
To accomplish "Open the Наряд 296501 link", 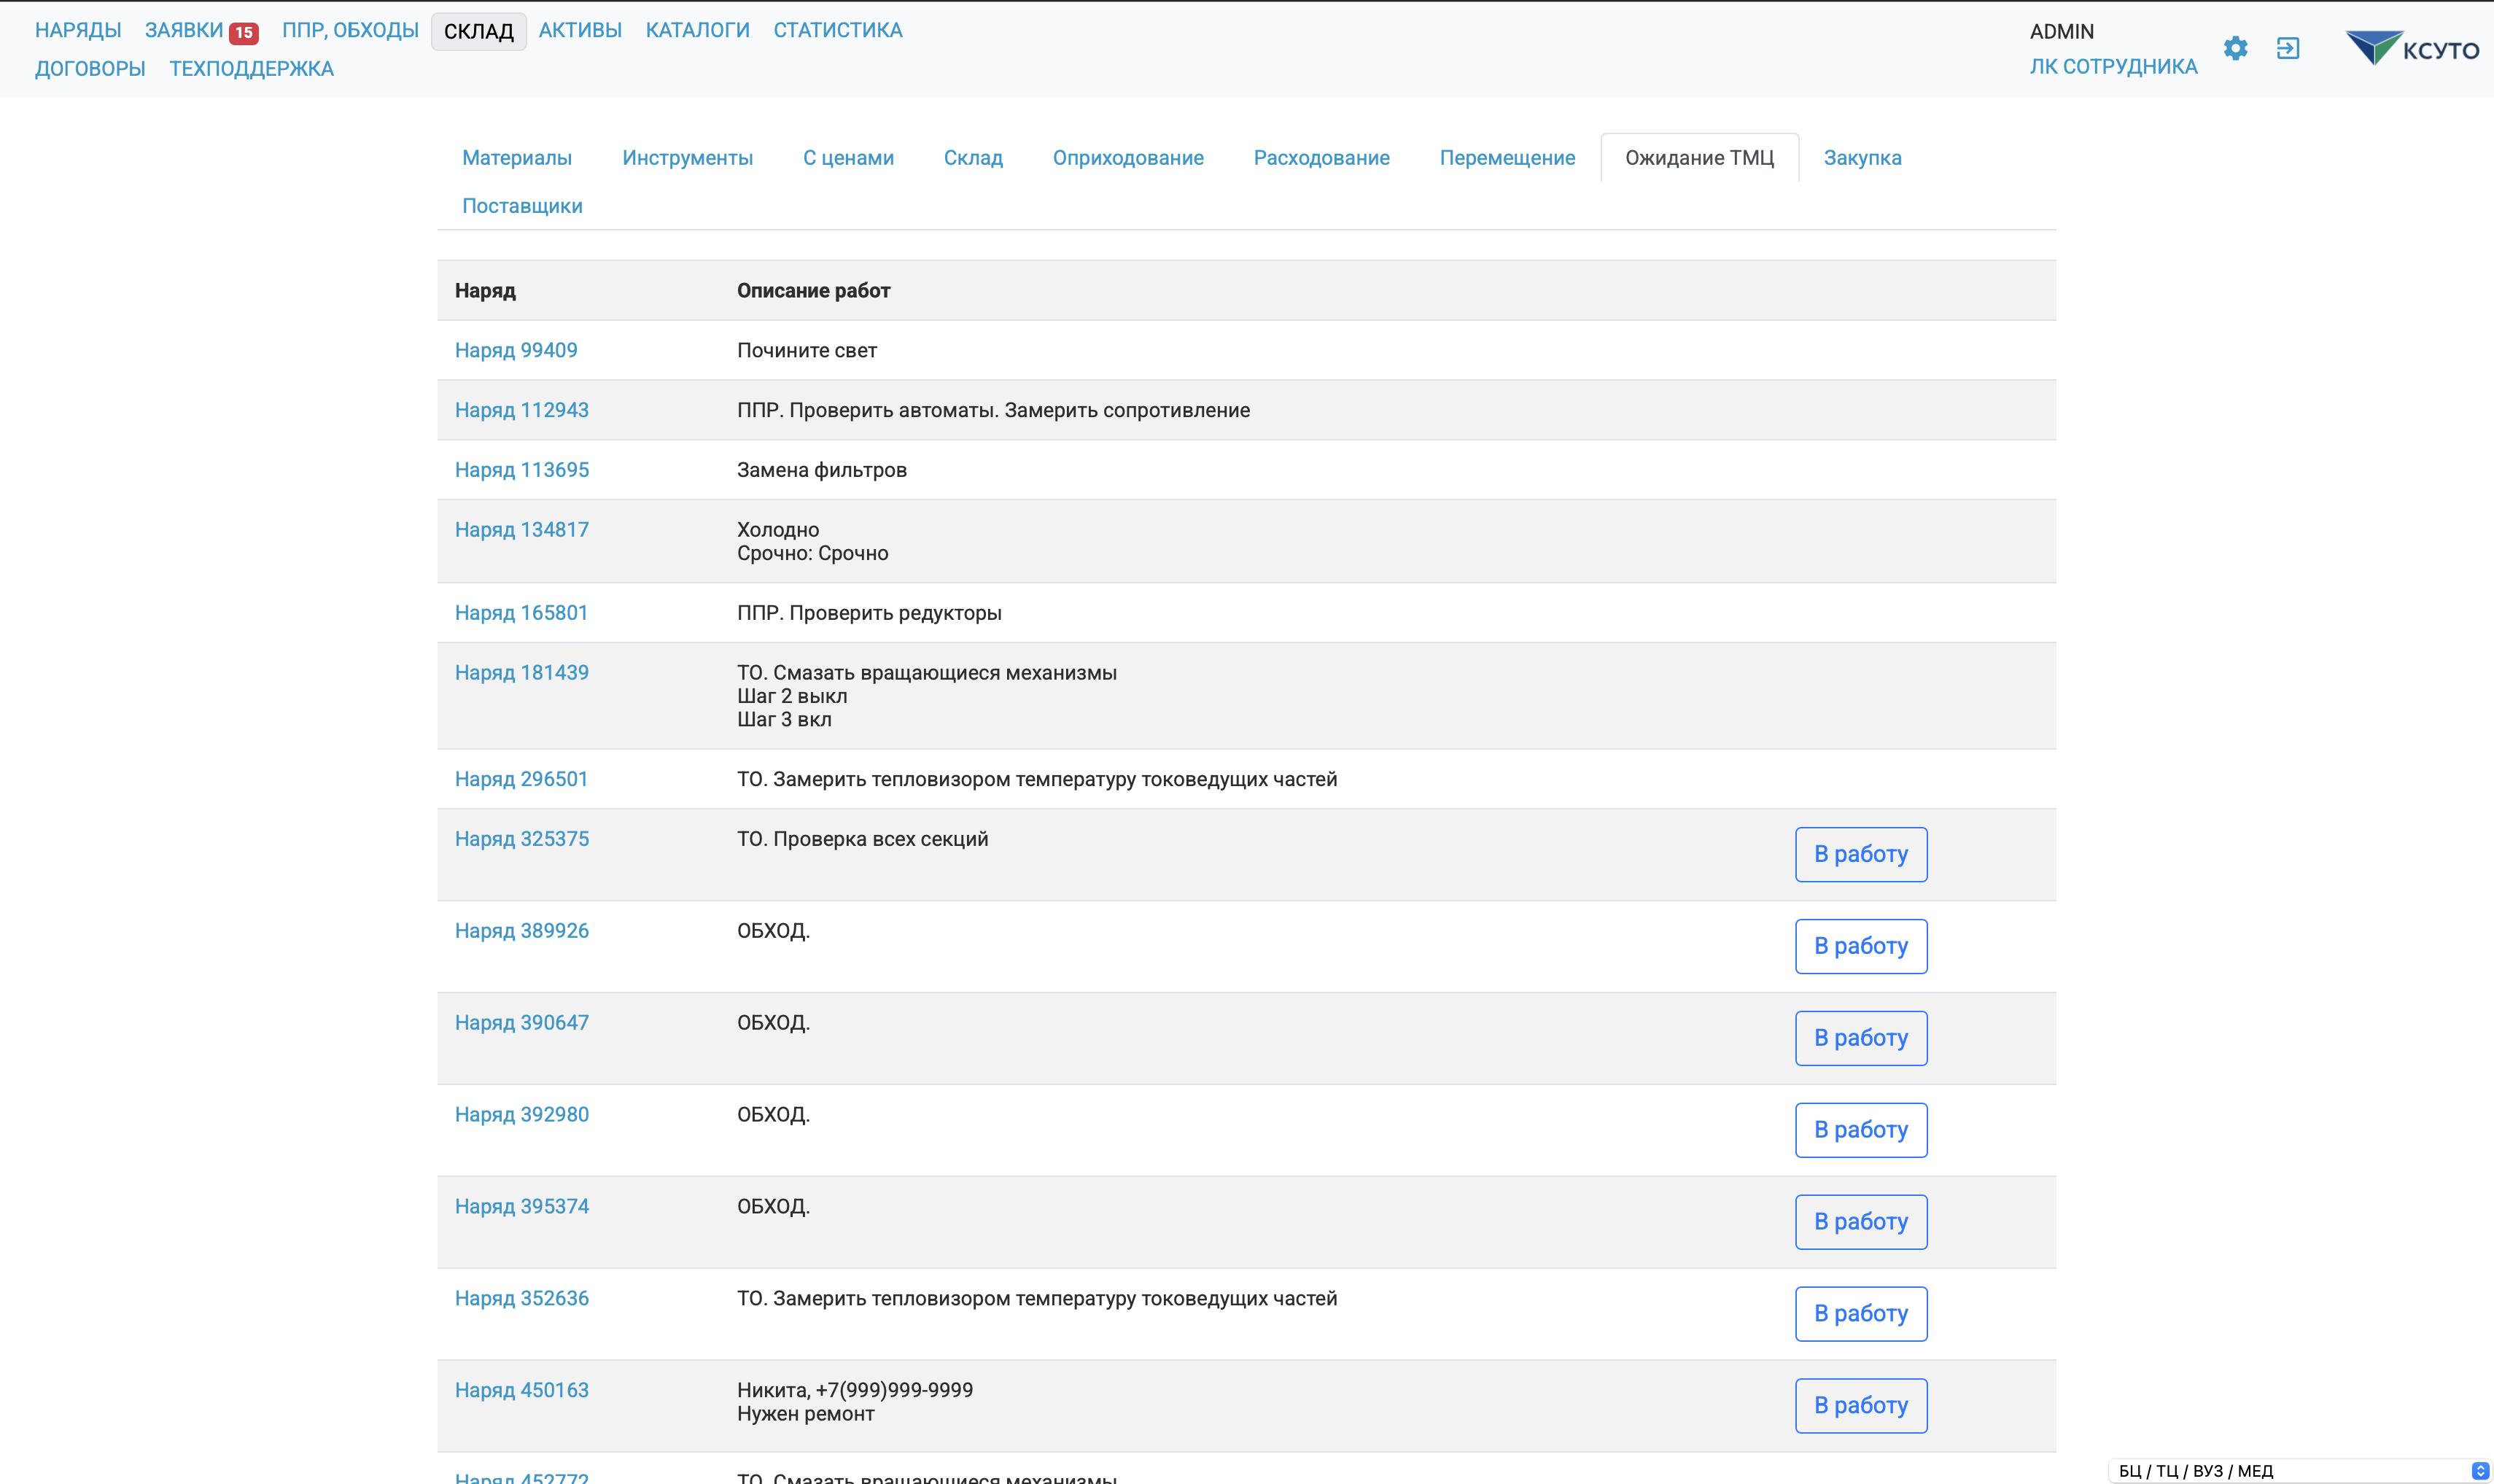I will pyautogui.click(x=521, y=779).
